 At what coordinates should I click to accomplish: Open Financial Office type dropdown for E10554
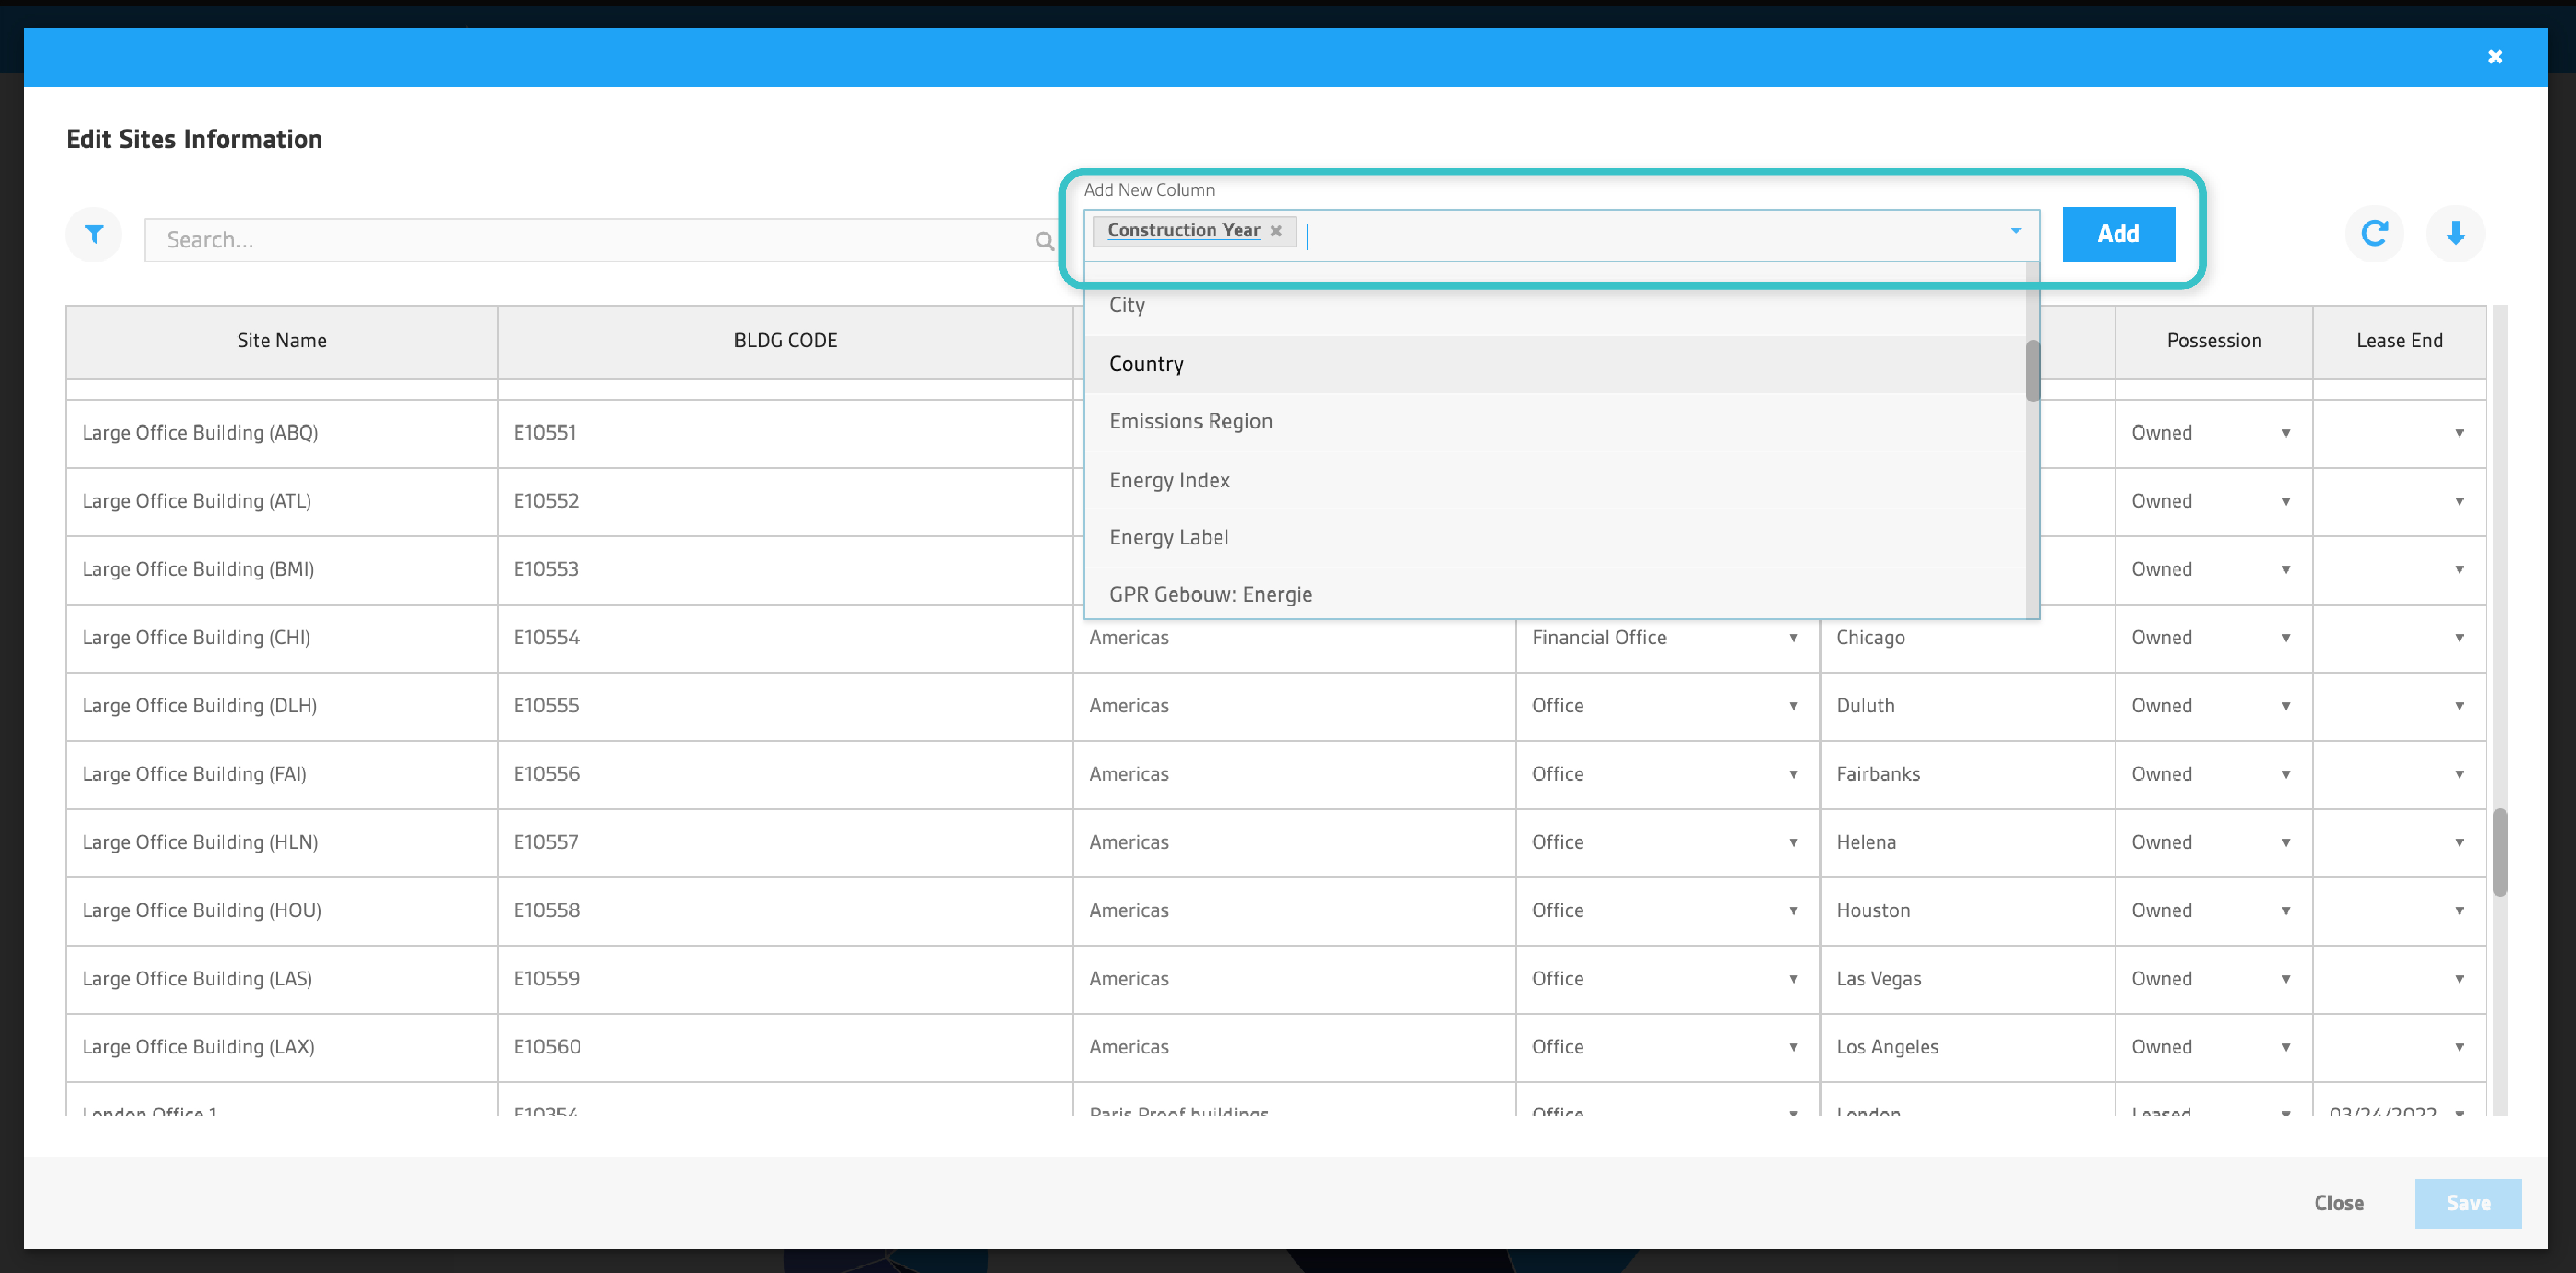pos(1794,638)
